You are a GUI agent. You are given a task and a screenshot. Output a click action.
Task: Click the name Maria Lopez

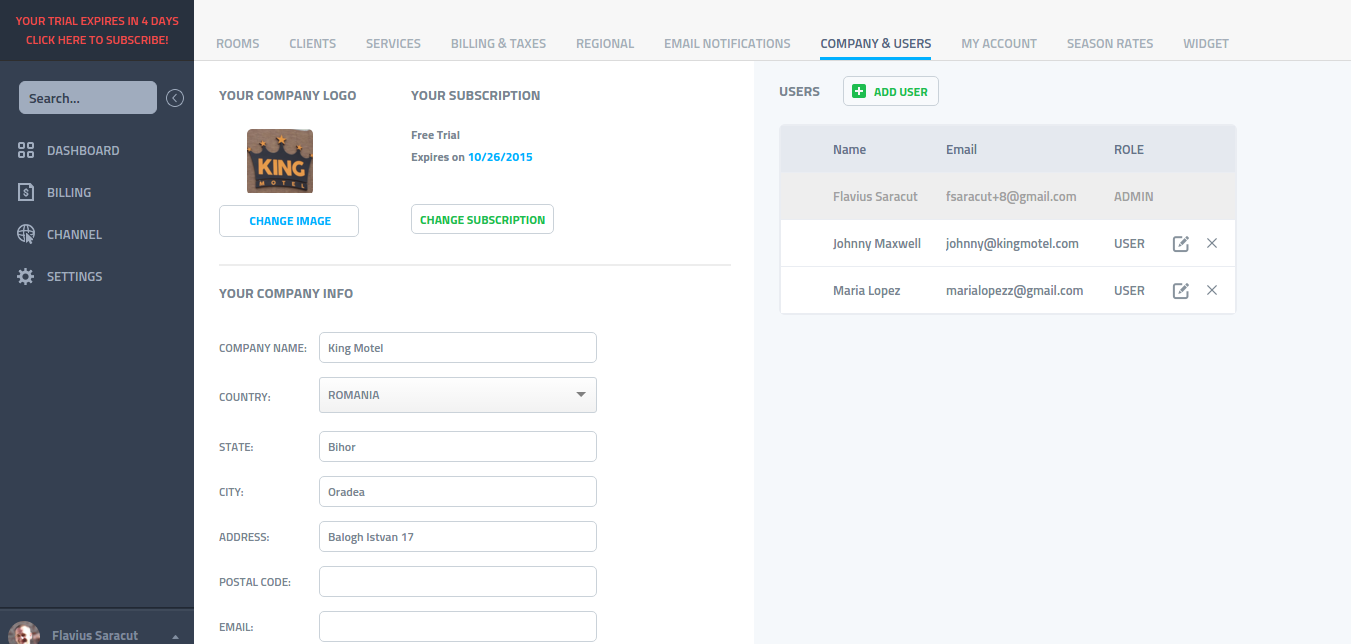tap(866, 291)
